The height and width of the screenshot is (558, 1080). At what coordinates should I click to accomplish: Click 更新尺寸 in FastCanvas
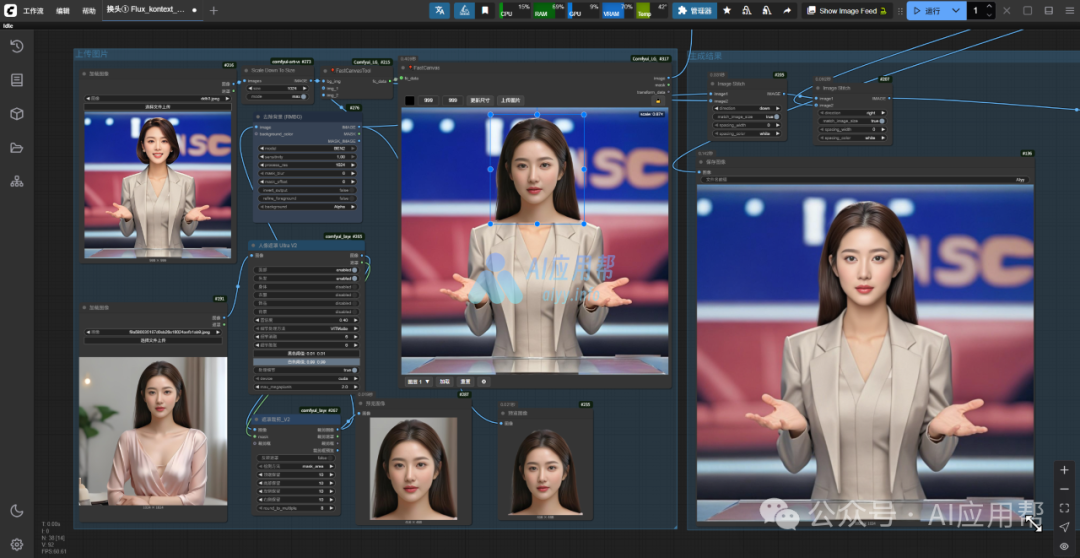[x=479, y=101]
